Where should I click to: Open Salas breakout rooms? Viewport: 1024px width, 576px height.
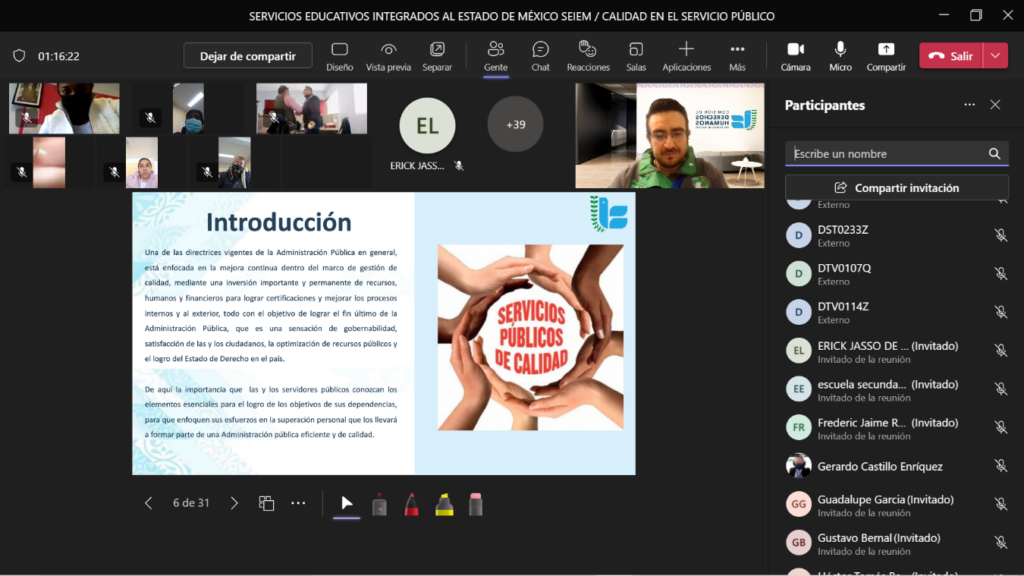point(636,55)
